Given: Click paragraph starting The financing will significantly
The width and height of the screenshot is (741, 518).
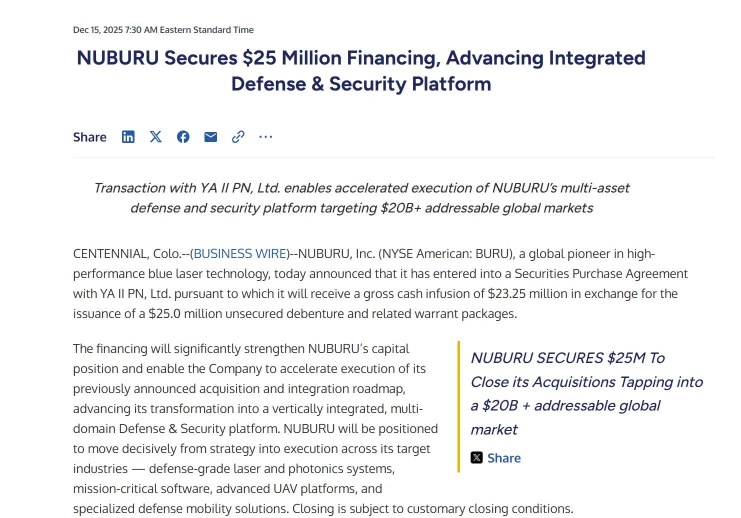Looking at the screenshot, I should tap(255, 428).
